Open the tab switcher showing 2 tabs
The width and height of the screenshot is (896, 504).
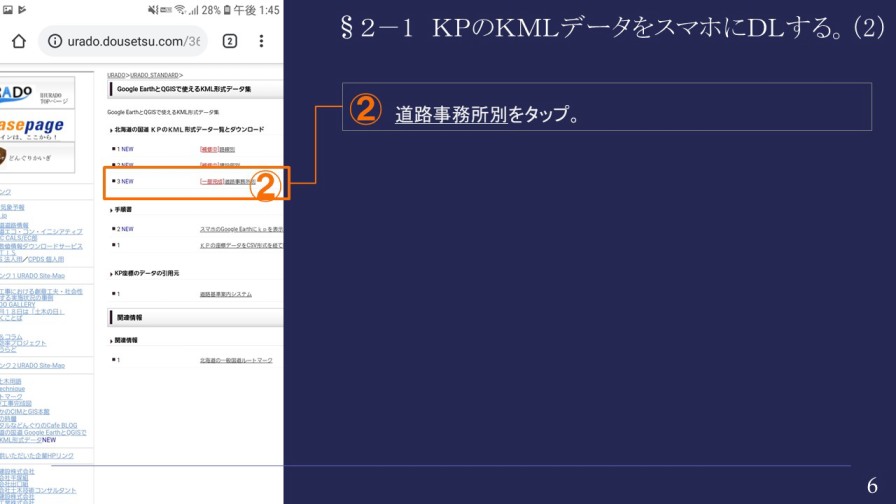229,41
